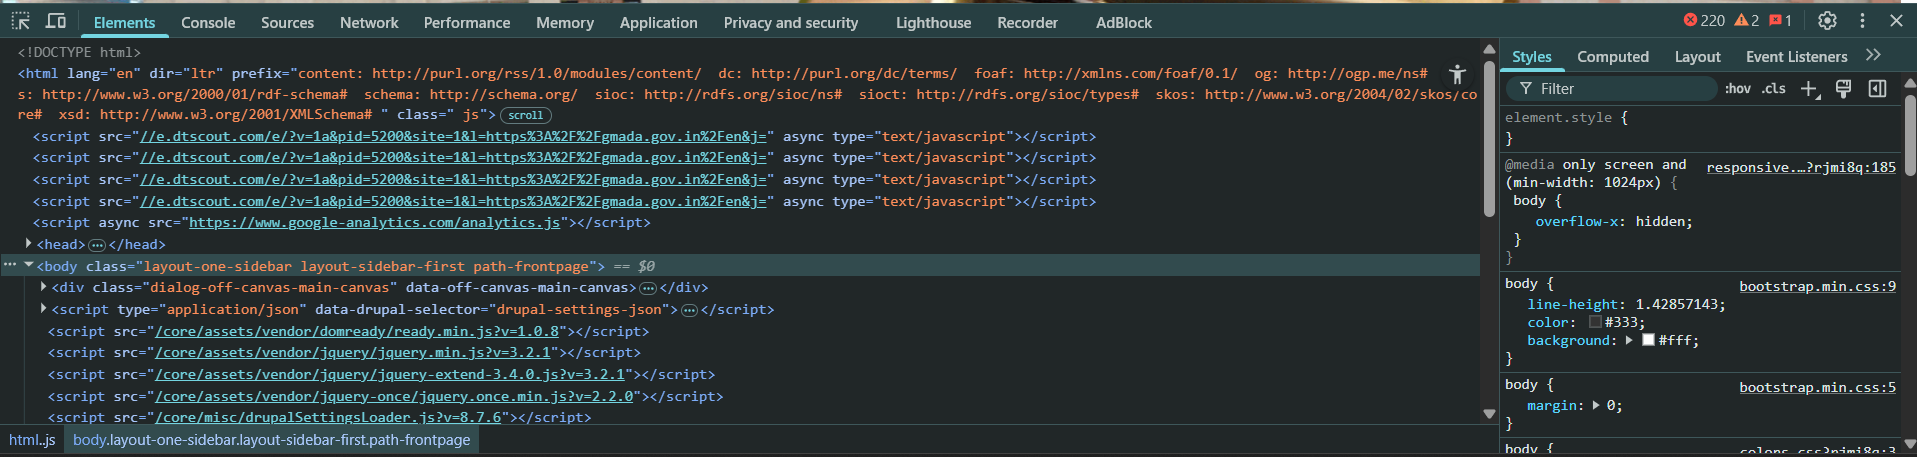Viewport: 1917px width, 457px height.
Task: Open the drupalSettingsLoader.js link
Action: pyautogui.click(x=328, y=417)
